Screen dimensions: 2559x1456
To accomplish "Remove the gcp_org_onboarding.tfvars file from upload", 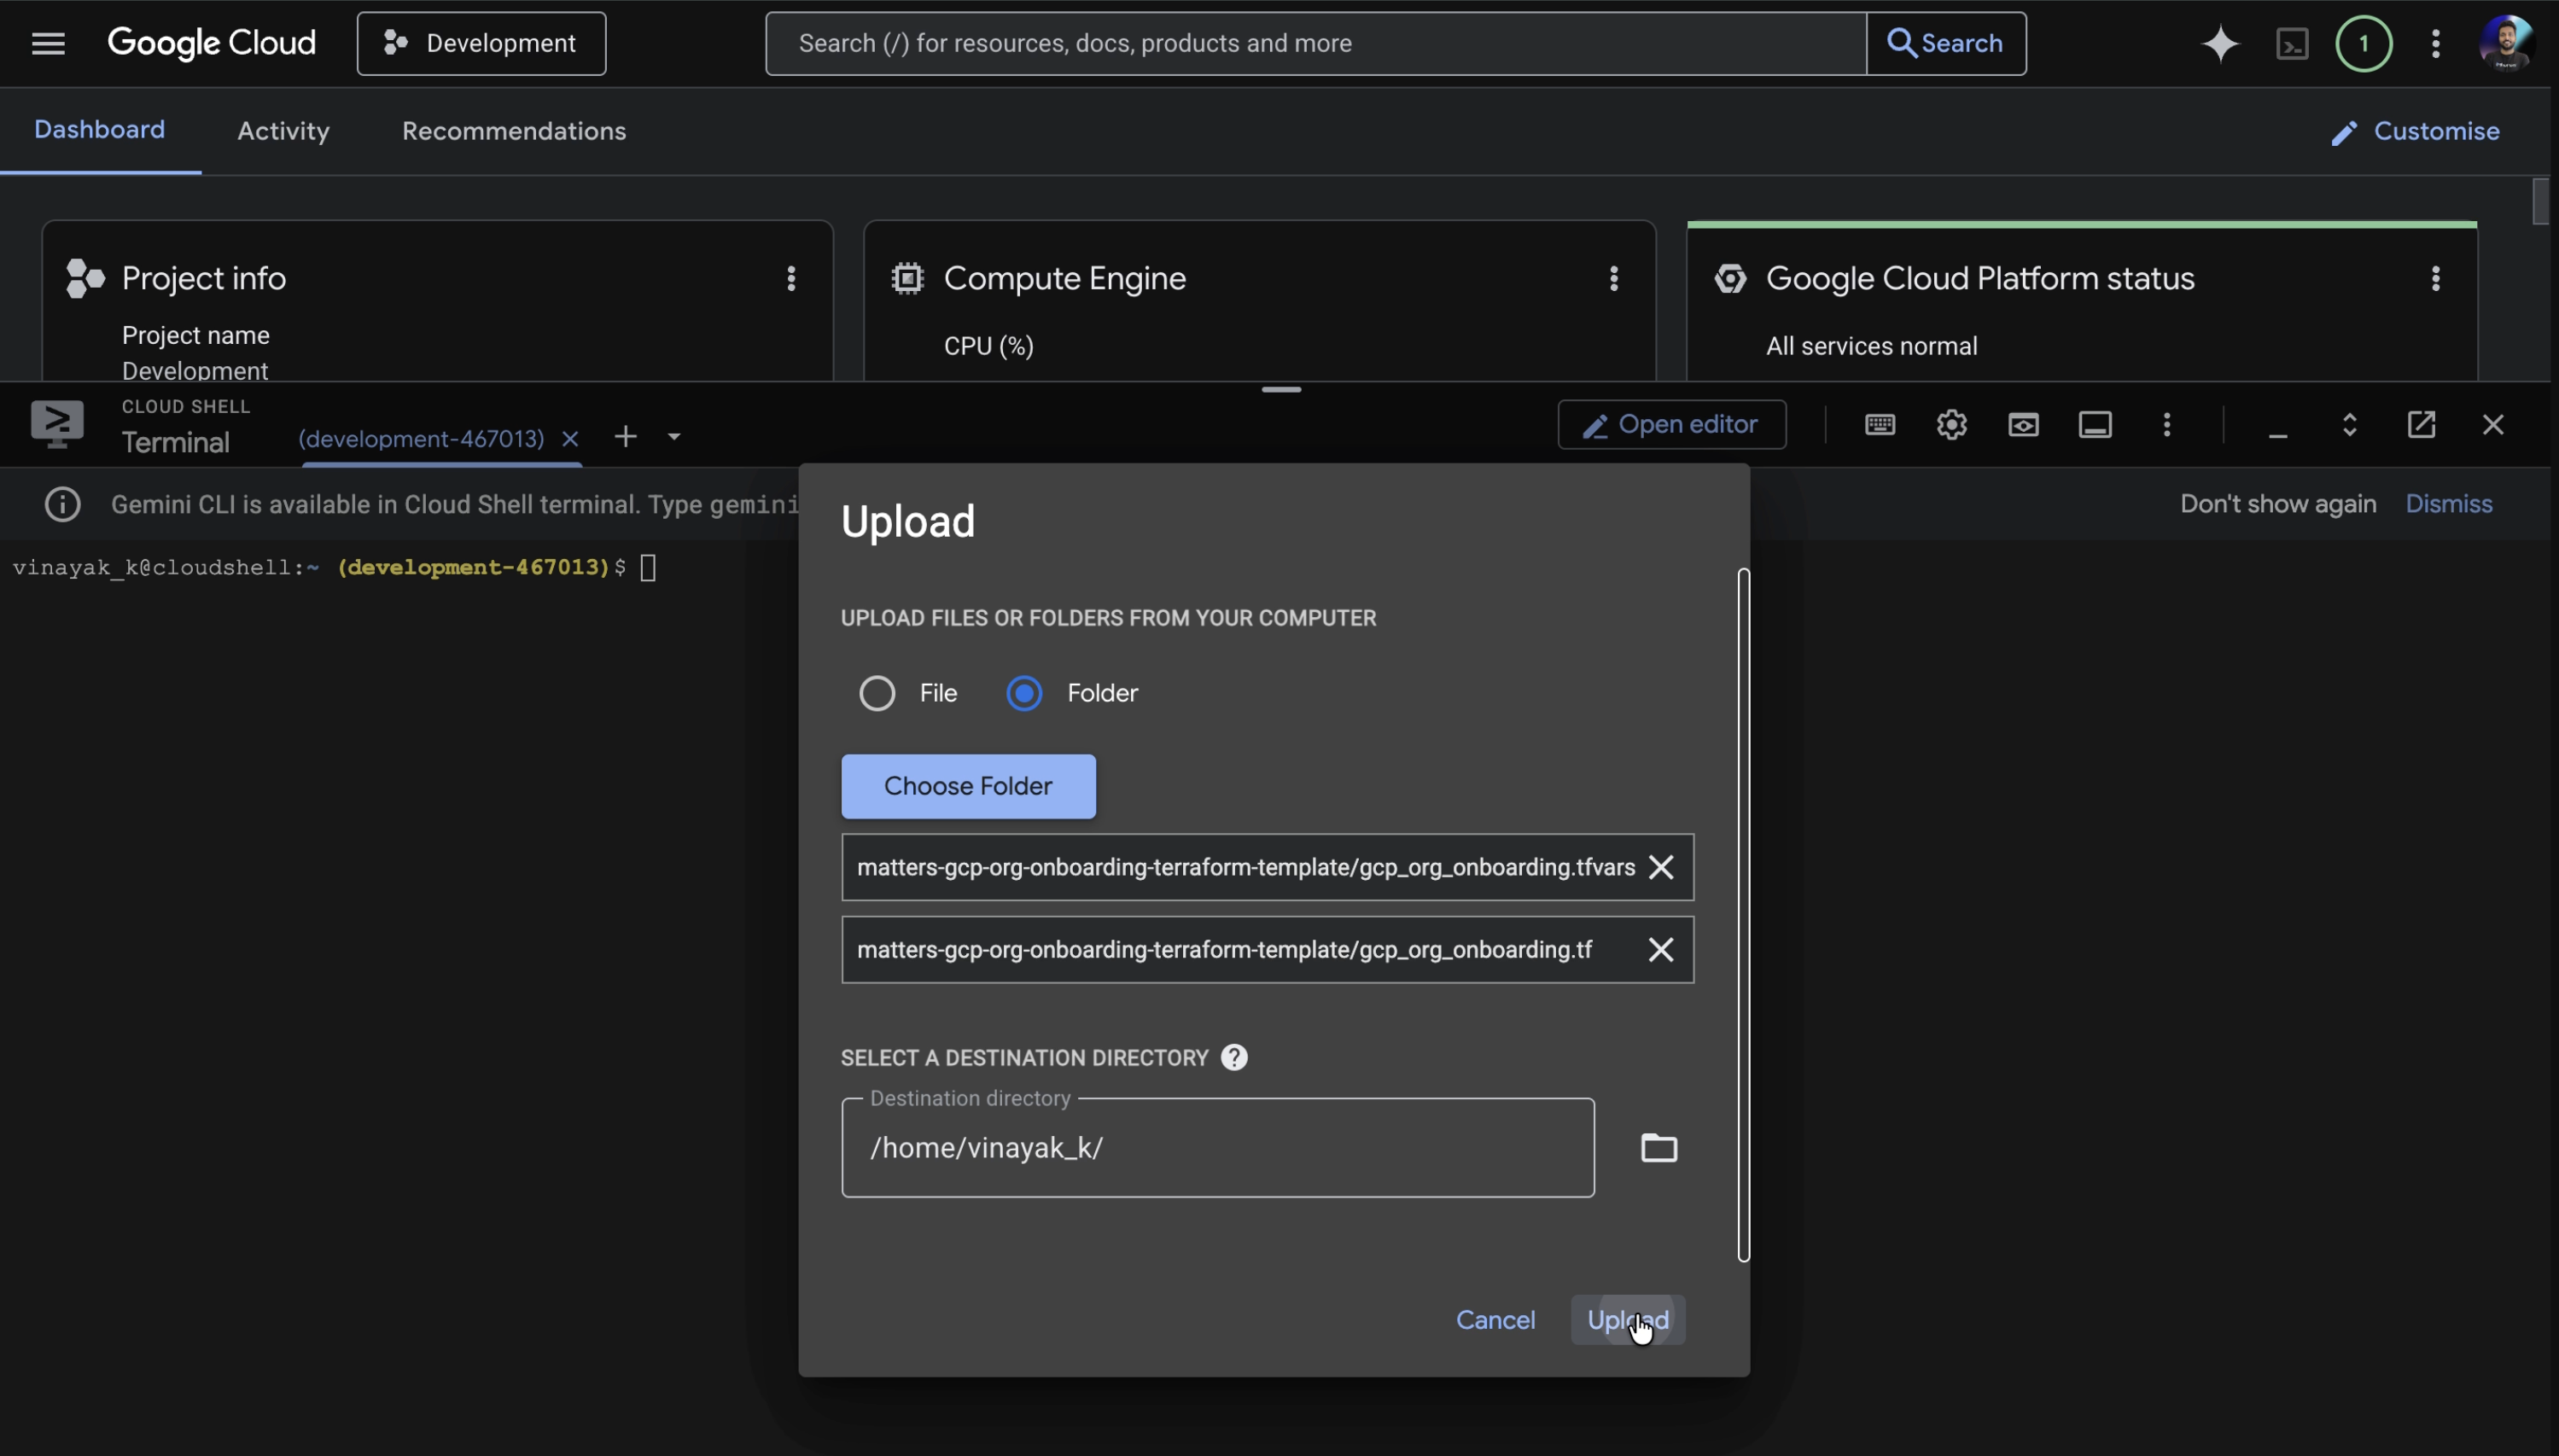I will click(1661, 867).
